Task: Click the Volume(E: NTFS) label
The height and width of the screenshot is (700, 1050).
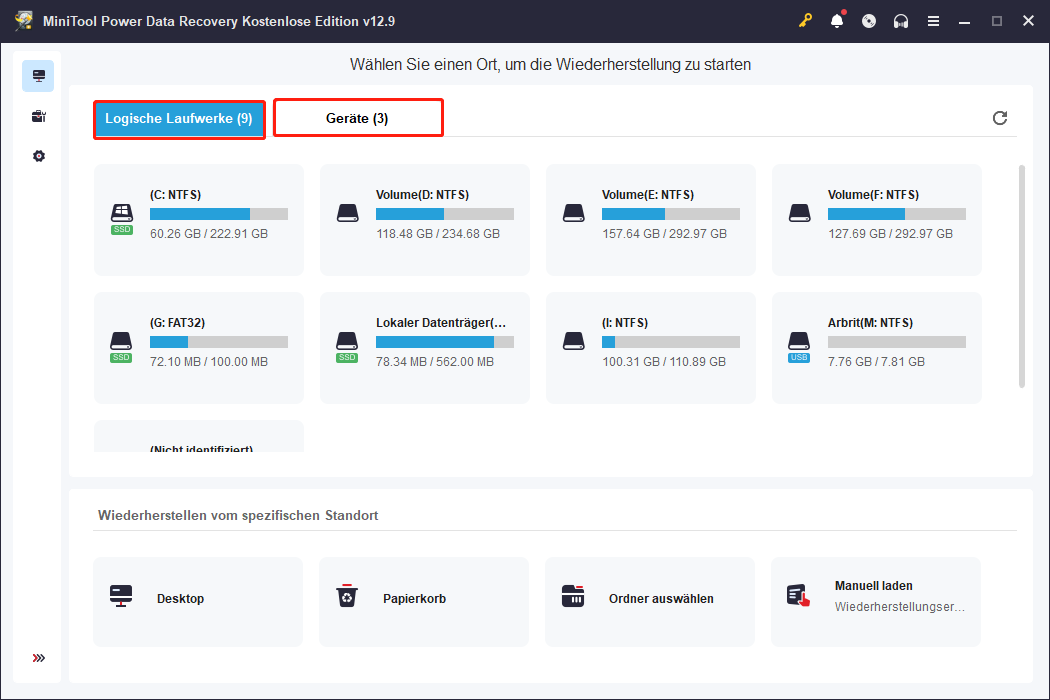Action: [x=648, y=195]
